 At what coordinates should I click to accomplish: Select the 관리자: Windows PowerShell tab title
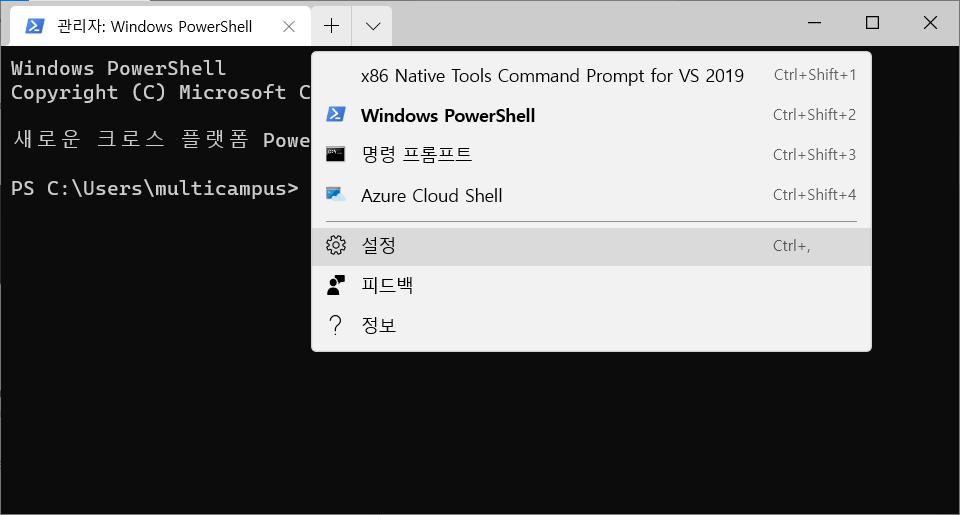click(x=154, y=26)
